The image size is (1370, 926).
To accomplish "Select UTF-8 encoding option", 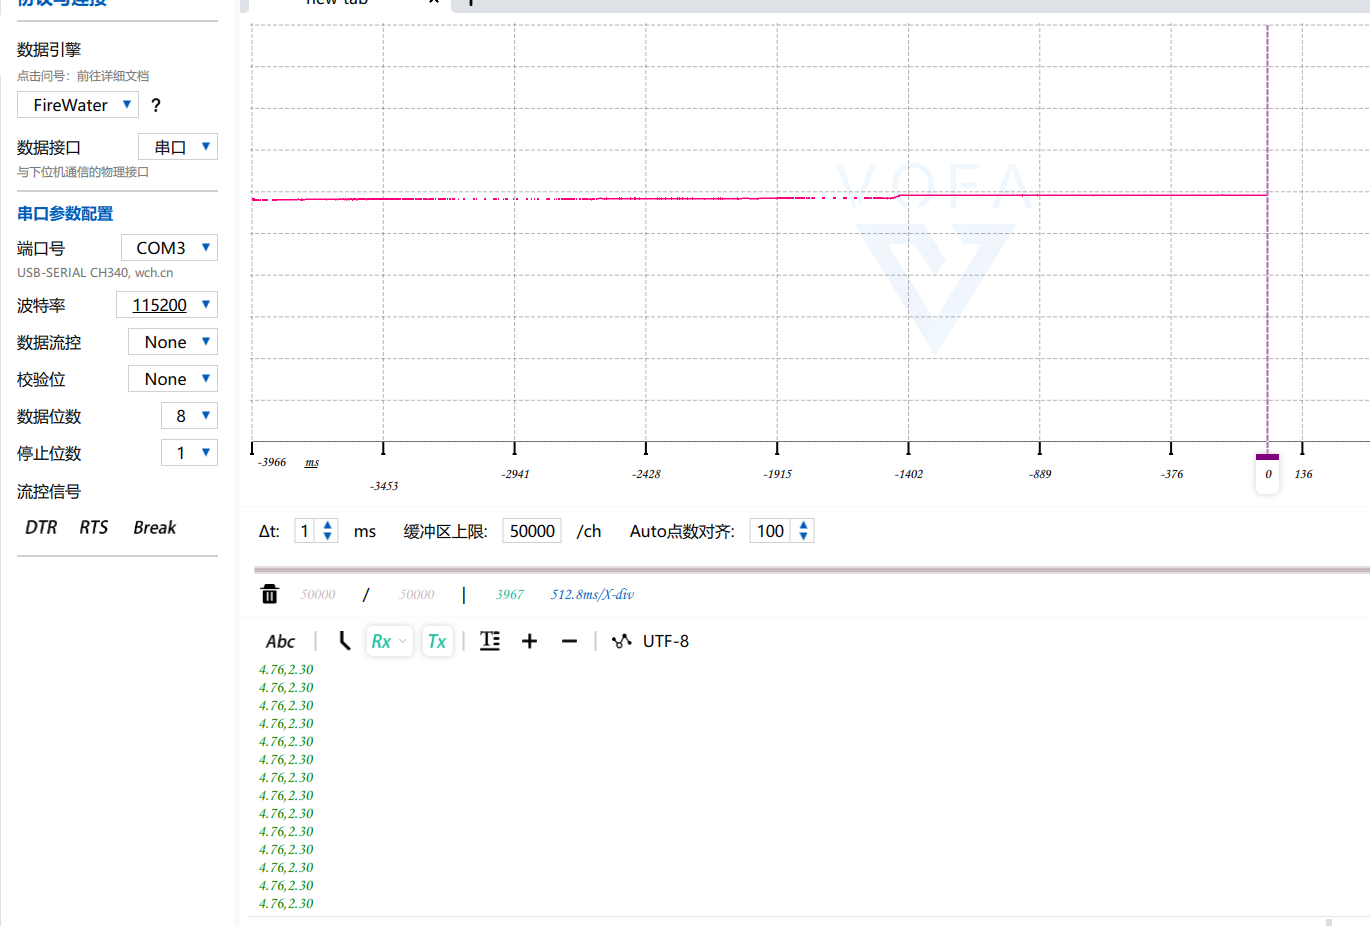I will pyautogui.click(x=666, y=641).
